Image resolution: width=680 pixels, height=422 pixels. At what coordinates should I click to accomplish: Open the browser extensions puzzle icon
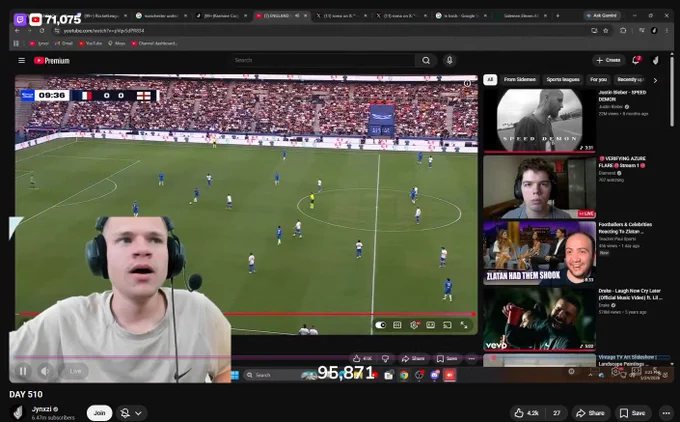(x=623, y=31)
